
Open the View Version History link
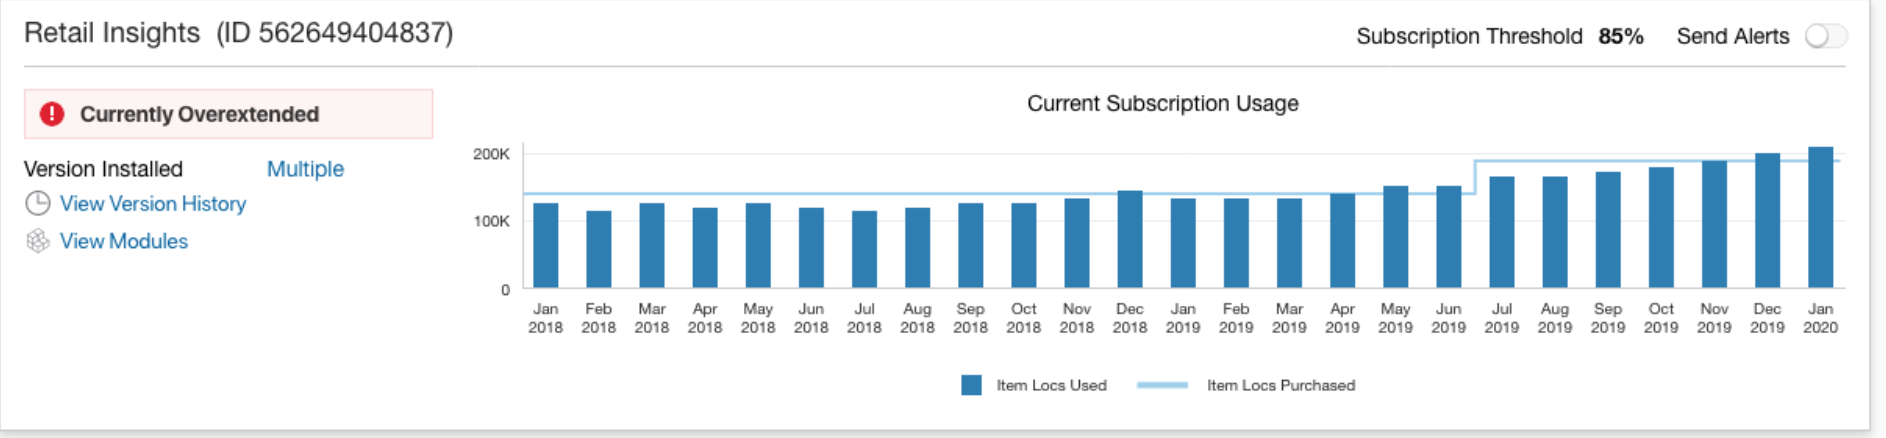coord(153,204)
